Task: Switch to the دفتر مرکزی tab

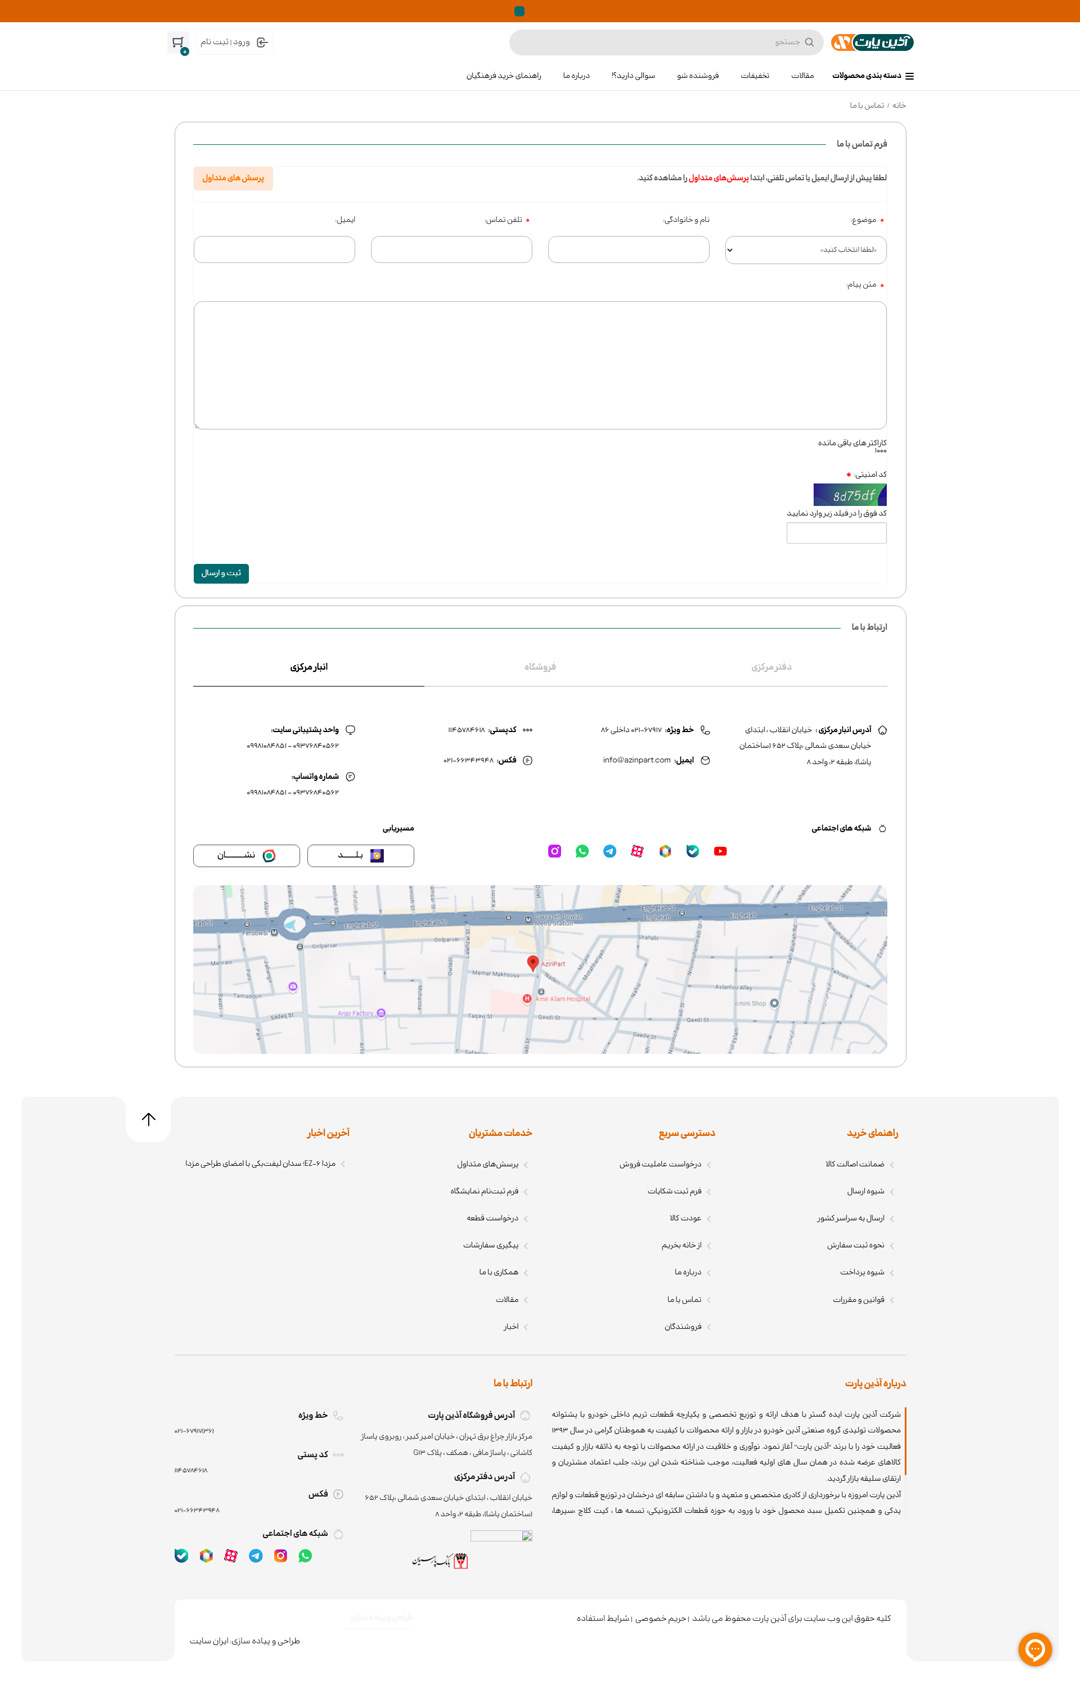Action: point(771,667)
